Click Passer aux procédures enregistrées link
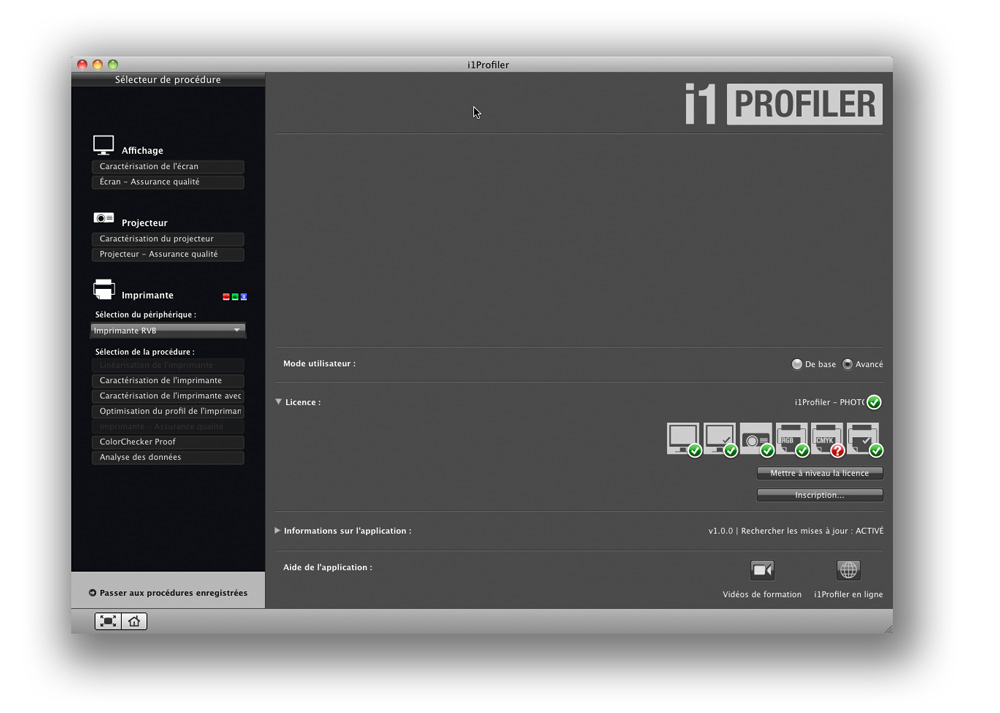 173,592
